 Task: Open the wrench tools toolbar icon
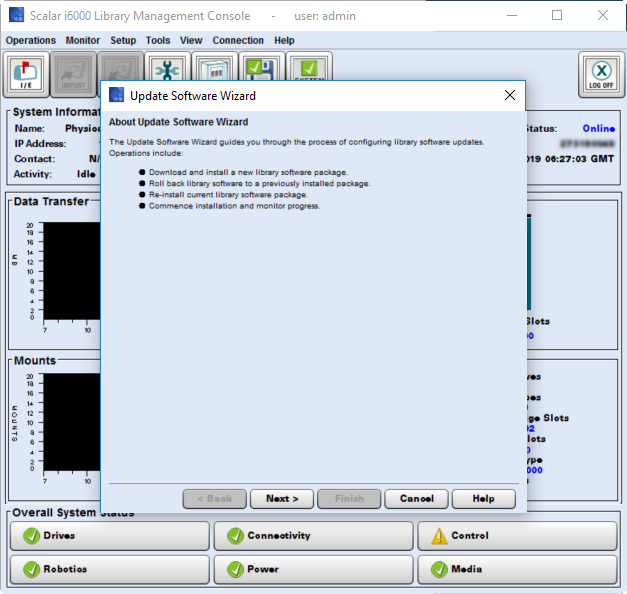pyautogui.click(x=168, y=67)
